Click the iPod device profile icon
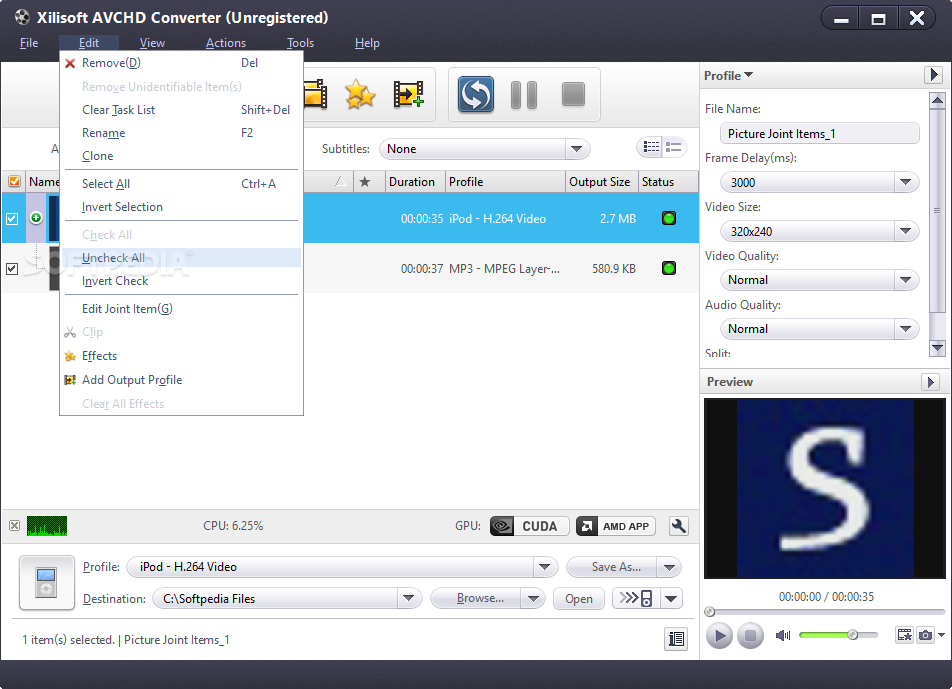Screen dimensions: 952x689 (x=47, y=583)
